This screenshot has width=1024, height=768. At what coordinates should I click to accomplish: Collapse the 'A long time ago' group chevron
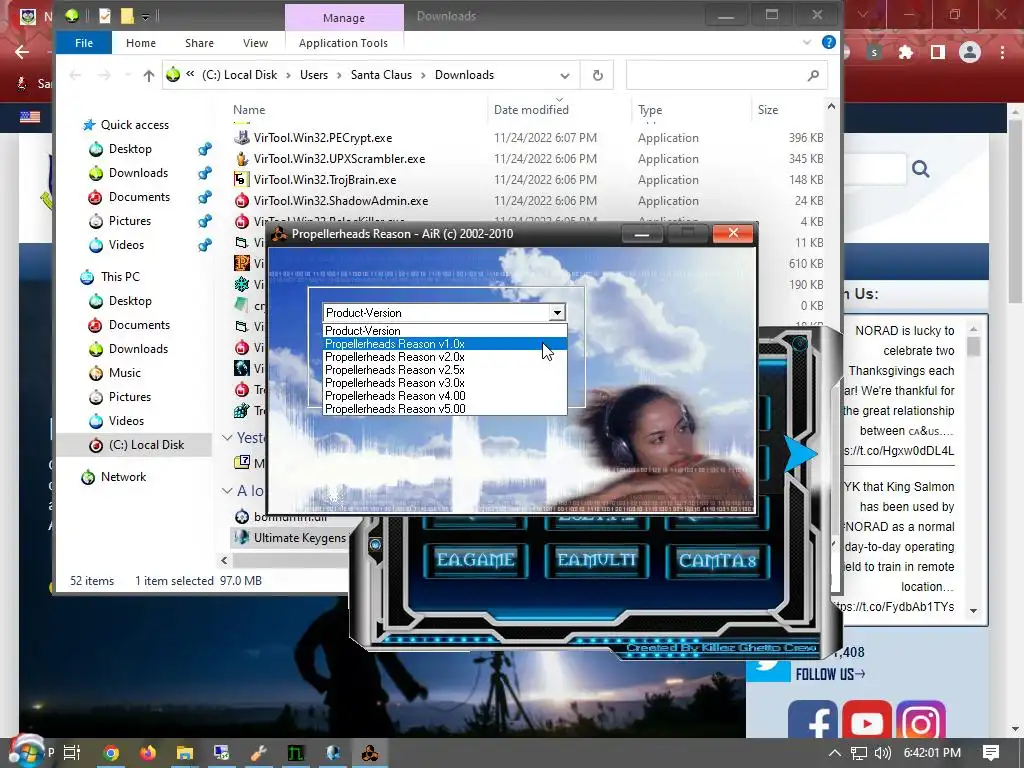coord(227,490)
